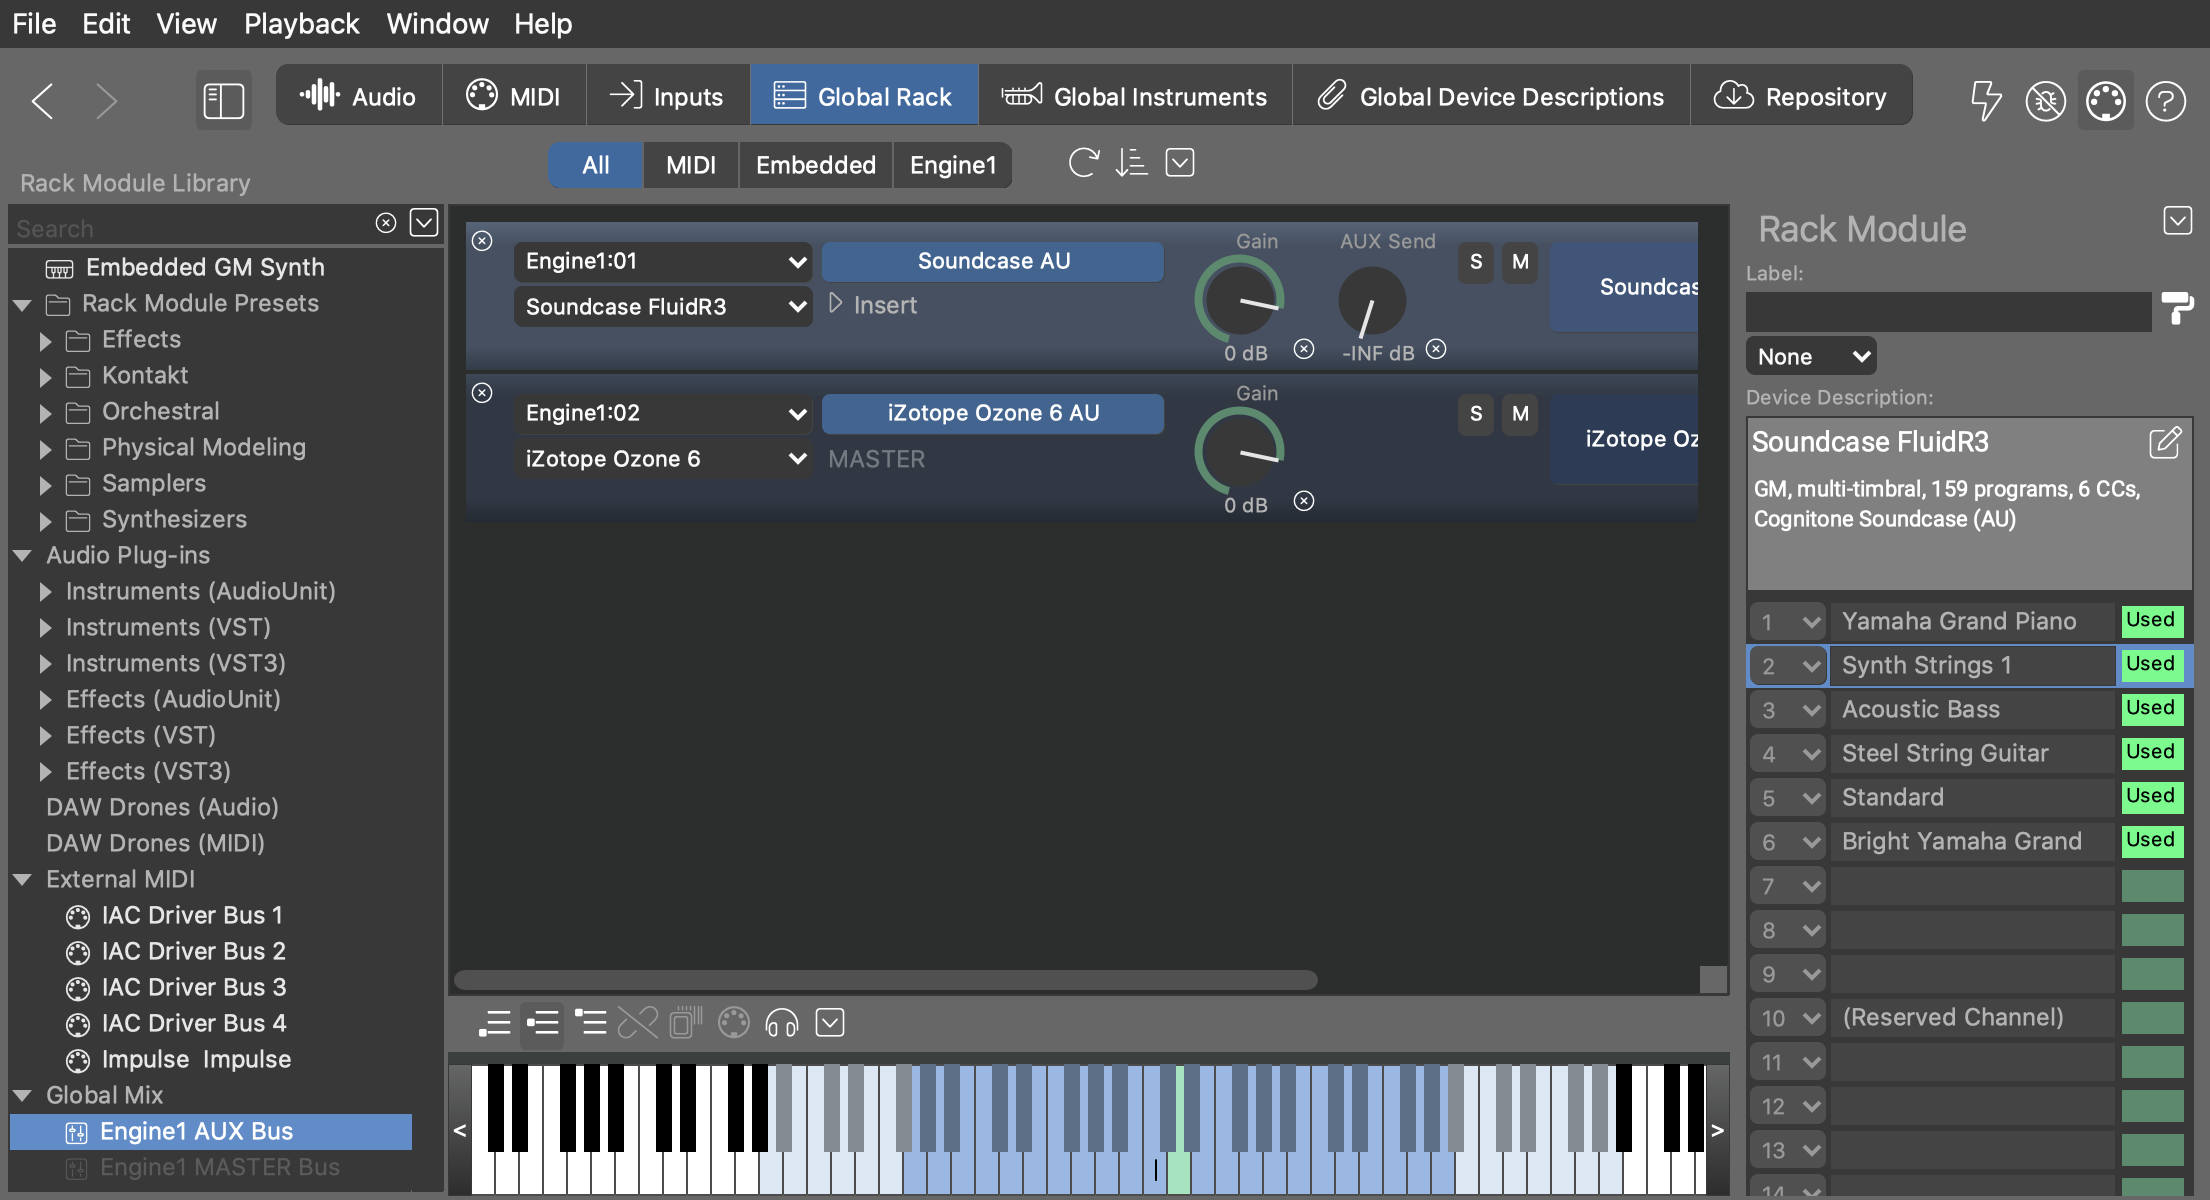Click the Soundcase AU plugin button
This screenshot has width=2210, height=1200.
pyautogui.click(x=993, y=261)
